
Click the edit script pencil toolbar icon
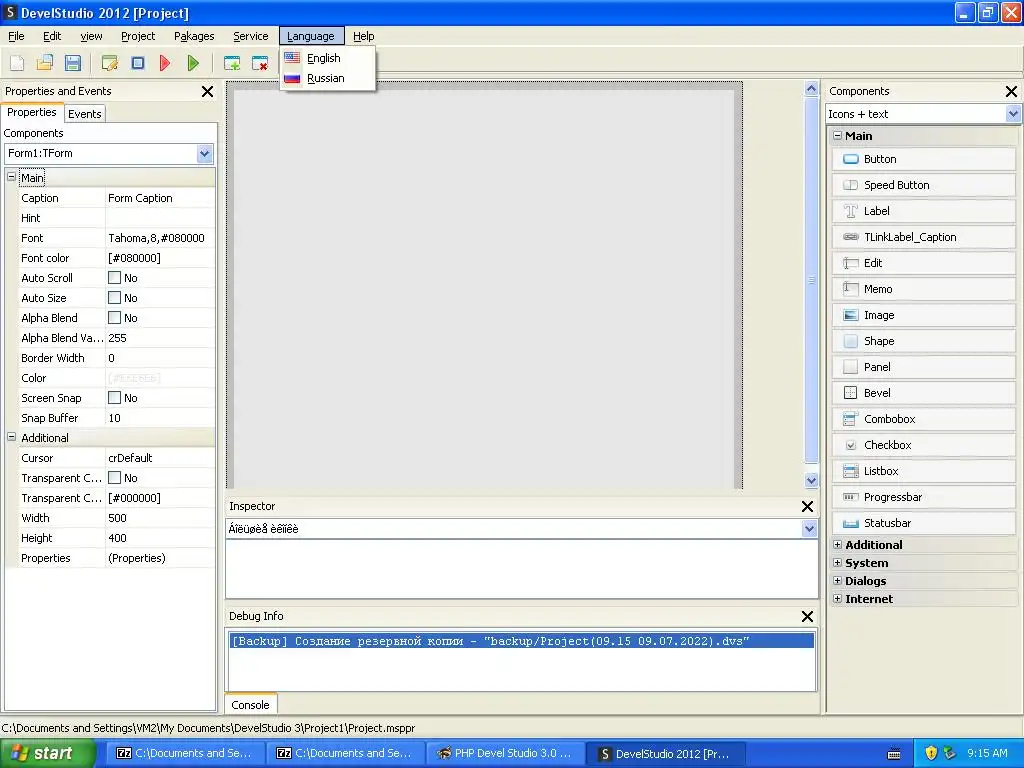tap(110, 63)
